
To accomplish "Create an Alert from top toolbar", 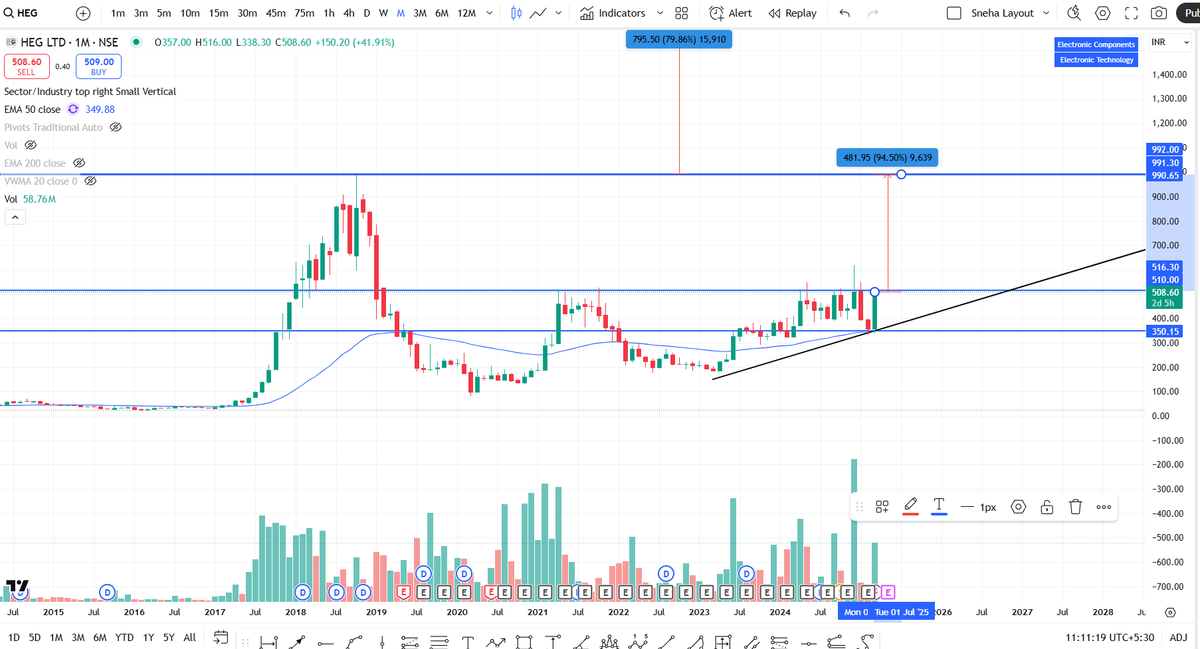I will [731, 13].
